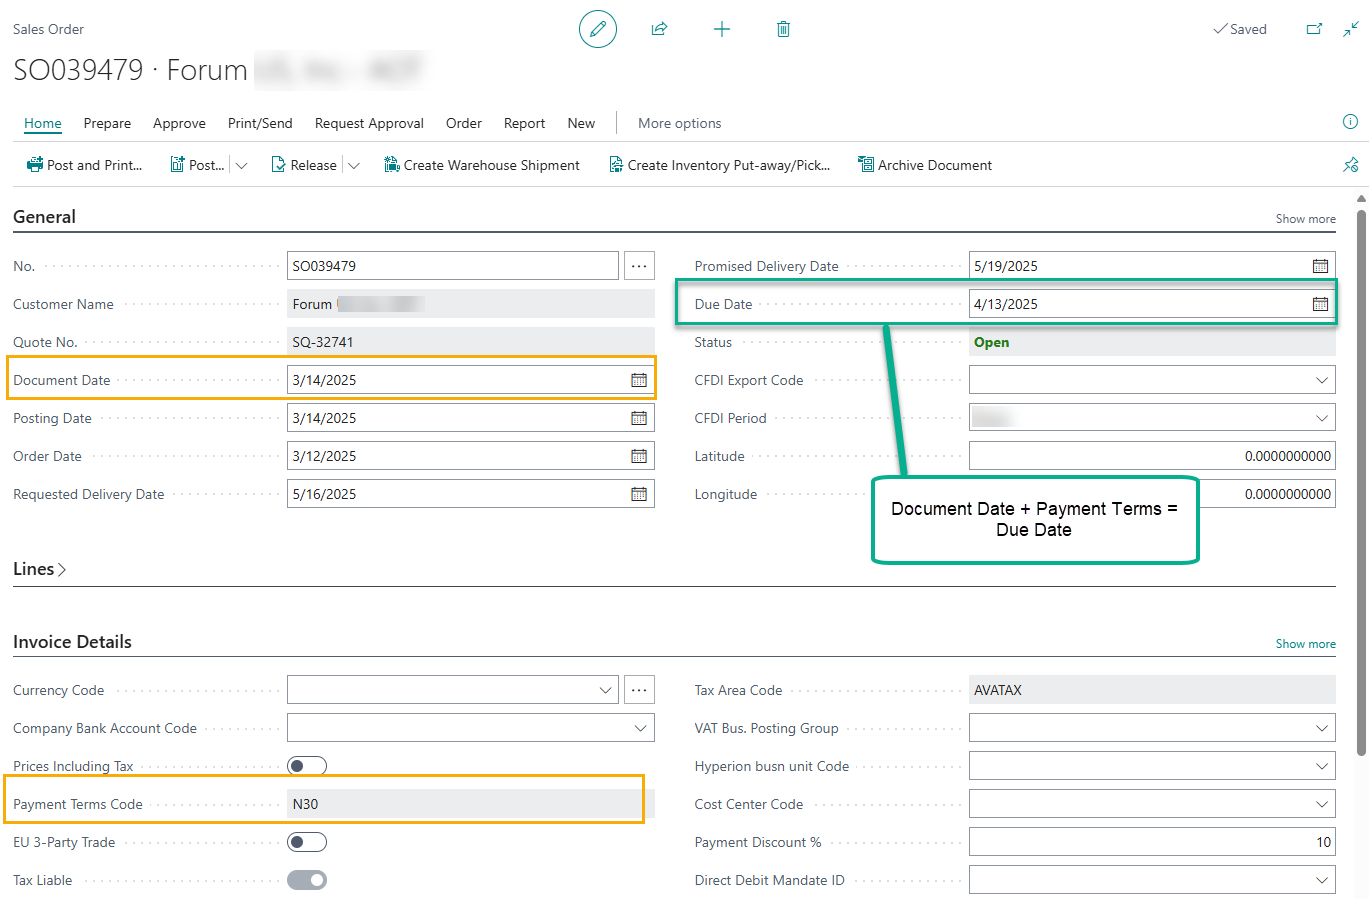Expand the Post dropdown arrow
Viewport: 1370px width, 899px height.
click(x=241, y=165)
